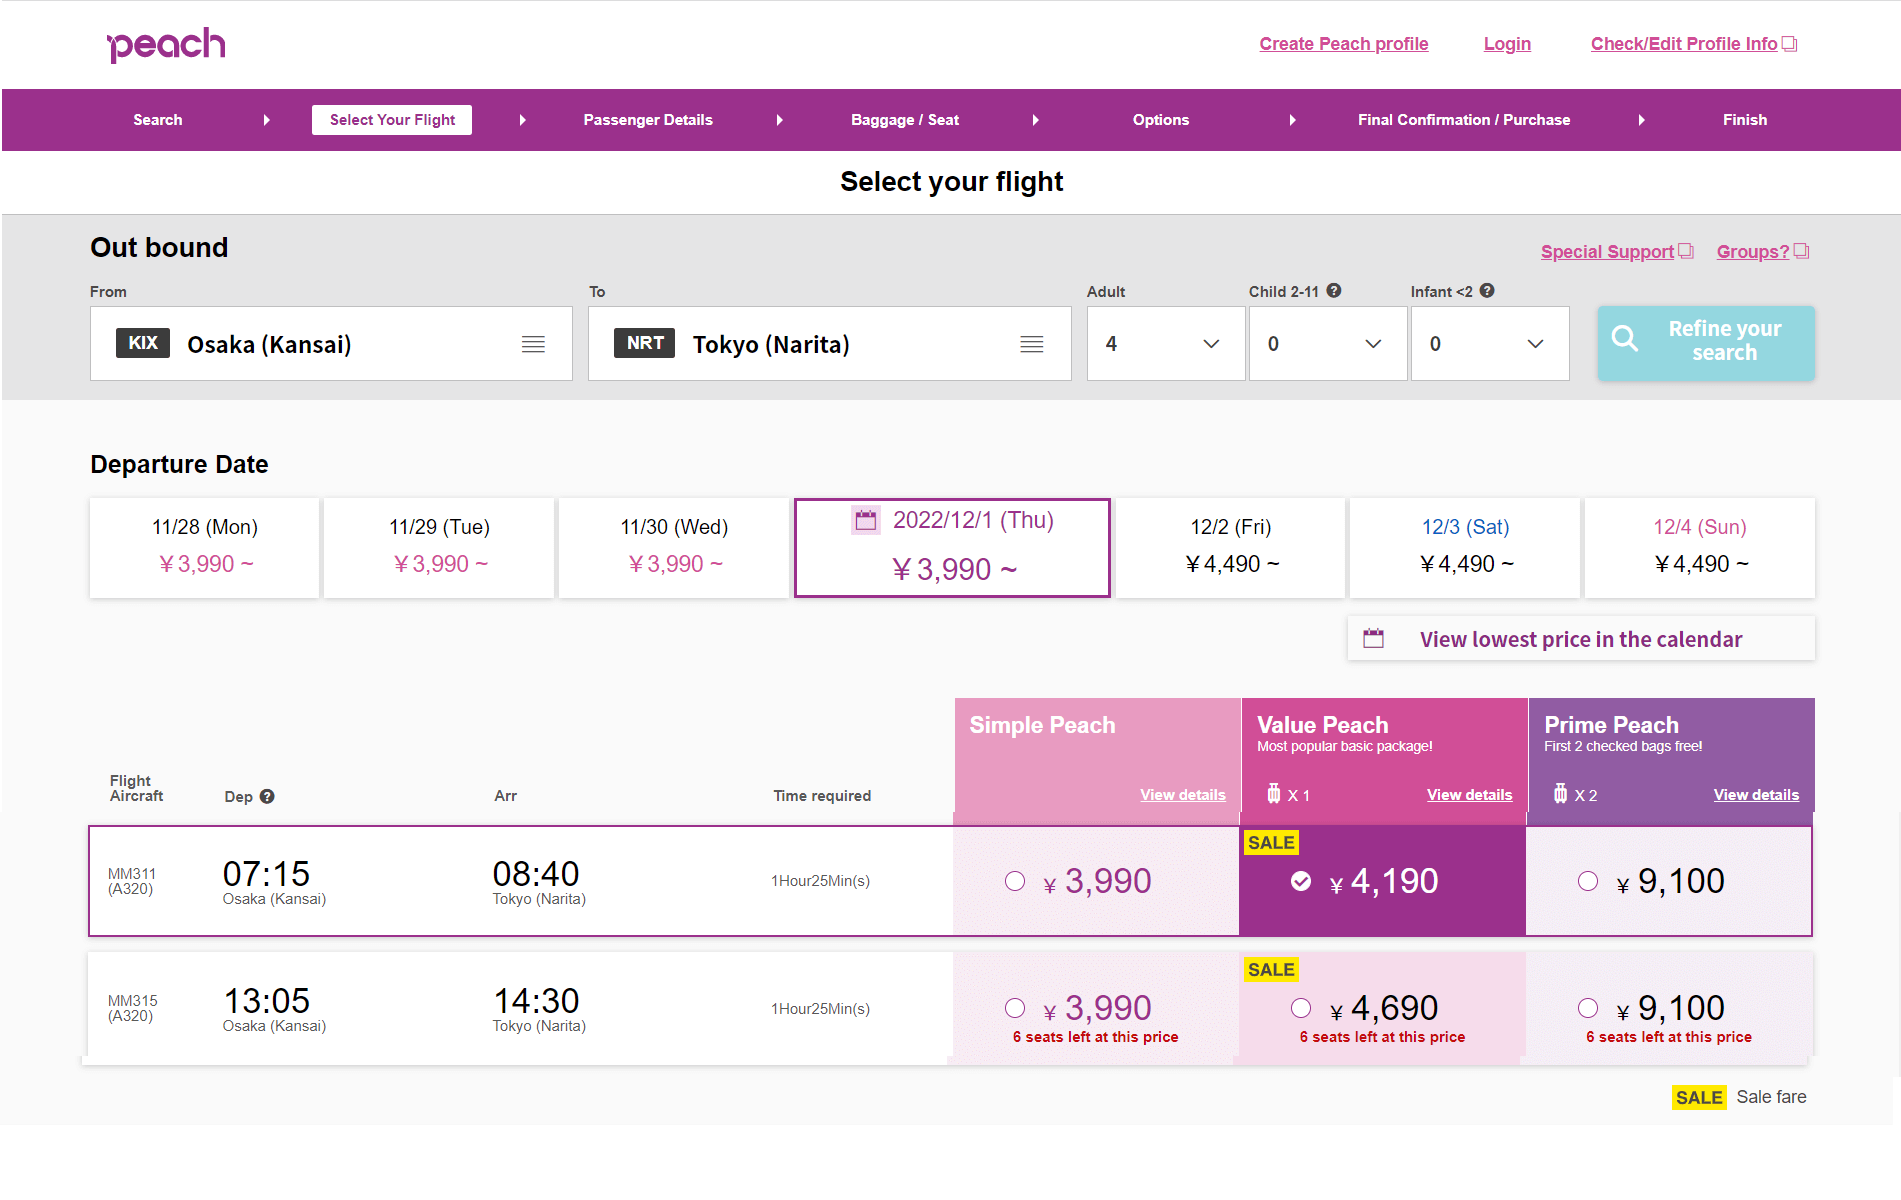Click SALE legend badge near Sale fare
Image resolution: width=1901 pixels, height=1200 pixels.
point(1699,1098)
